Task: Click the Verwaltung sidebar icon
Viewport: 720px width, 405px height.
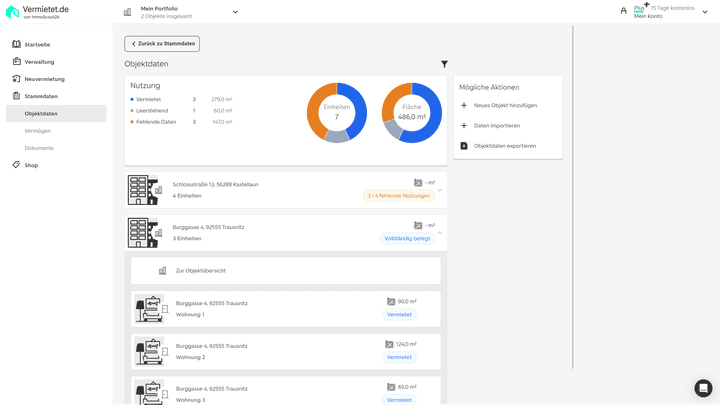Action: point(17,61)
